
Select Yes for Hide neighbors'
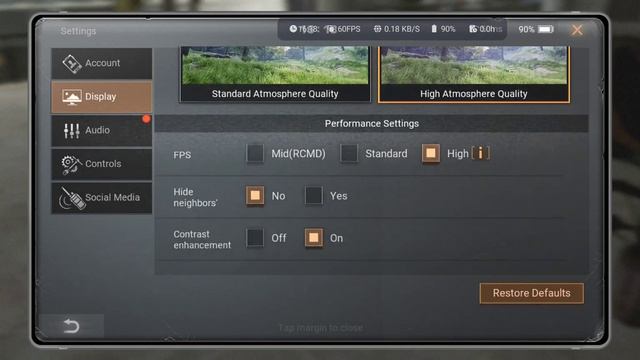(313, 196)
